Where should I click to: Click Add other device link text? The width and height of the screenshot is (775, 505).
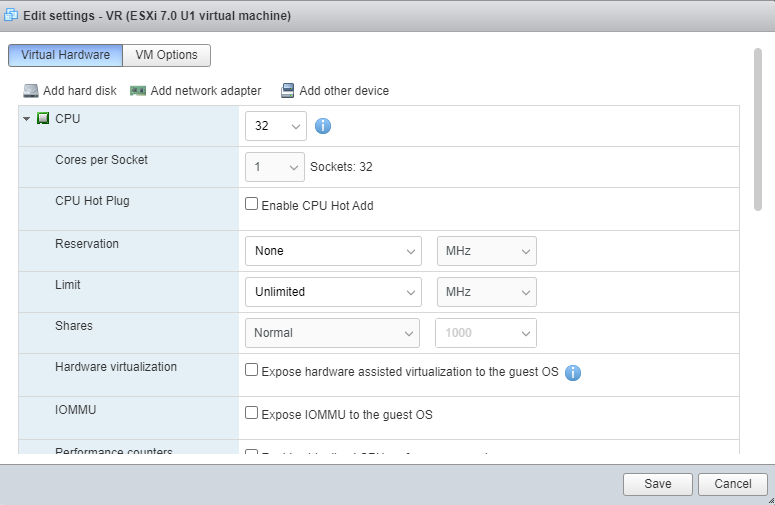point(344,91)
